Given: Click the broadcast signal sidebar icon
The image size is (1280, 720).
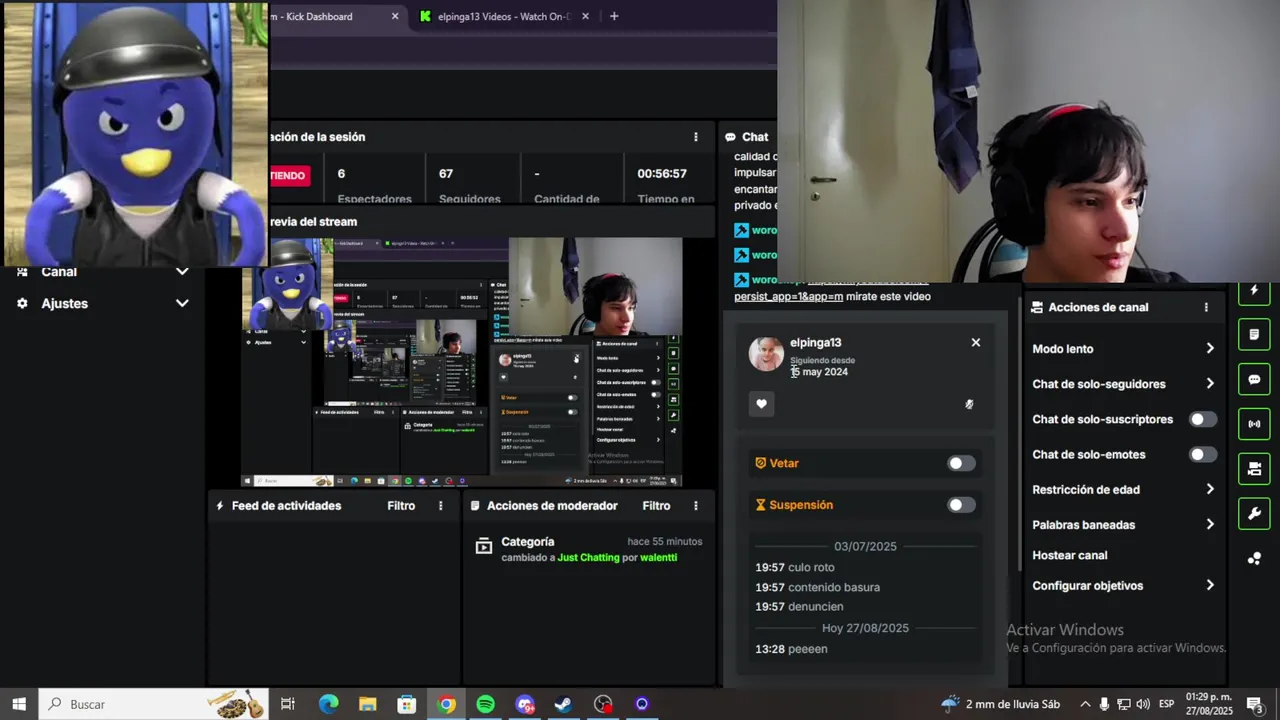Looking at the screenshot, I should 1254,424.
